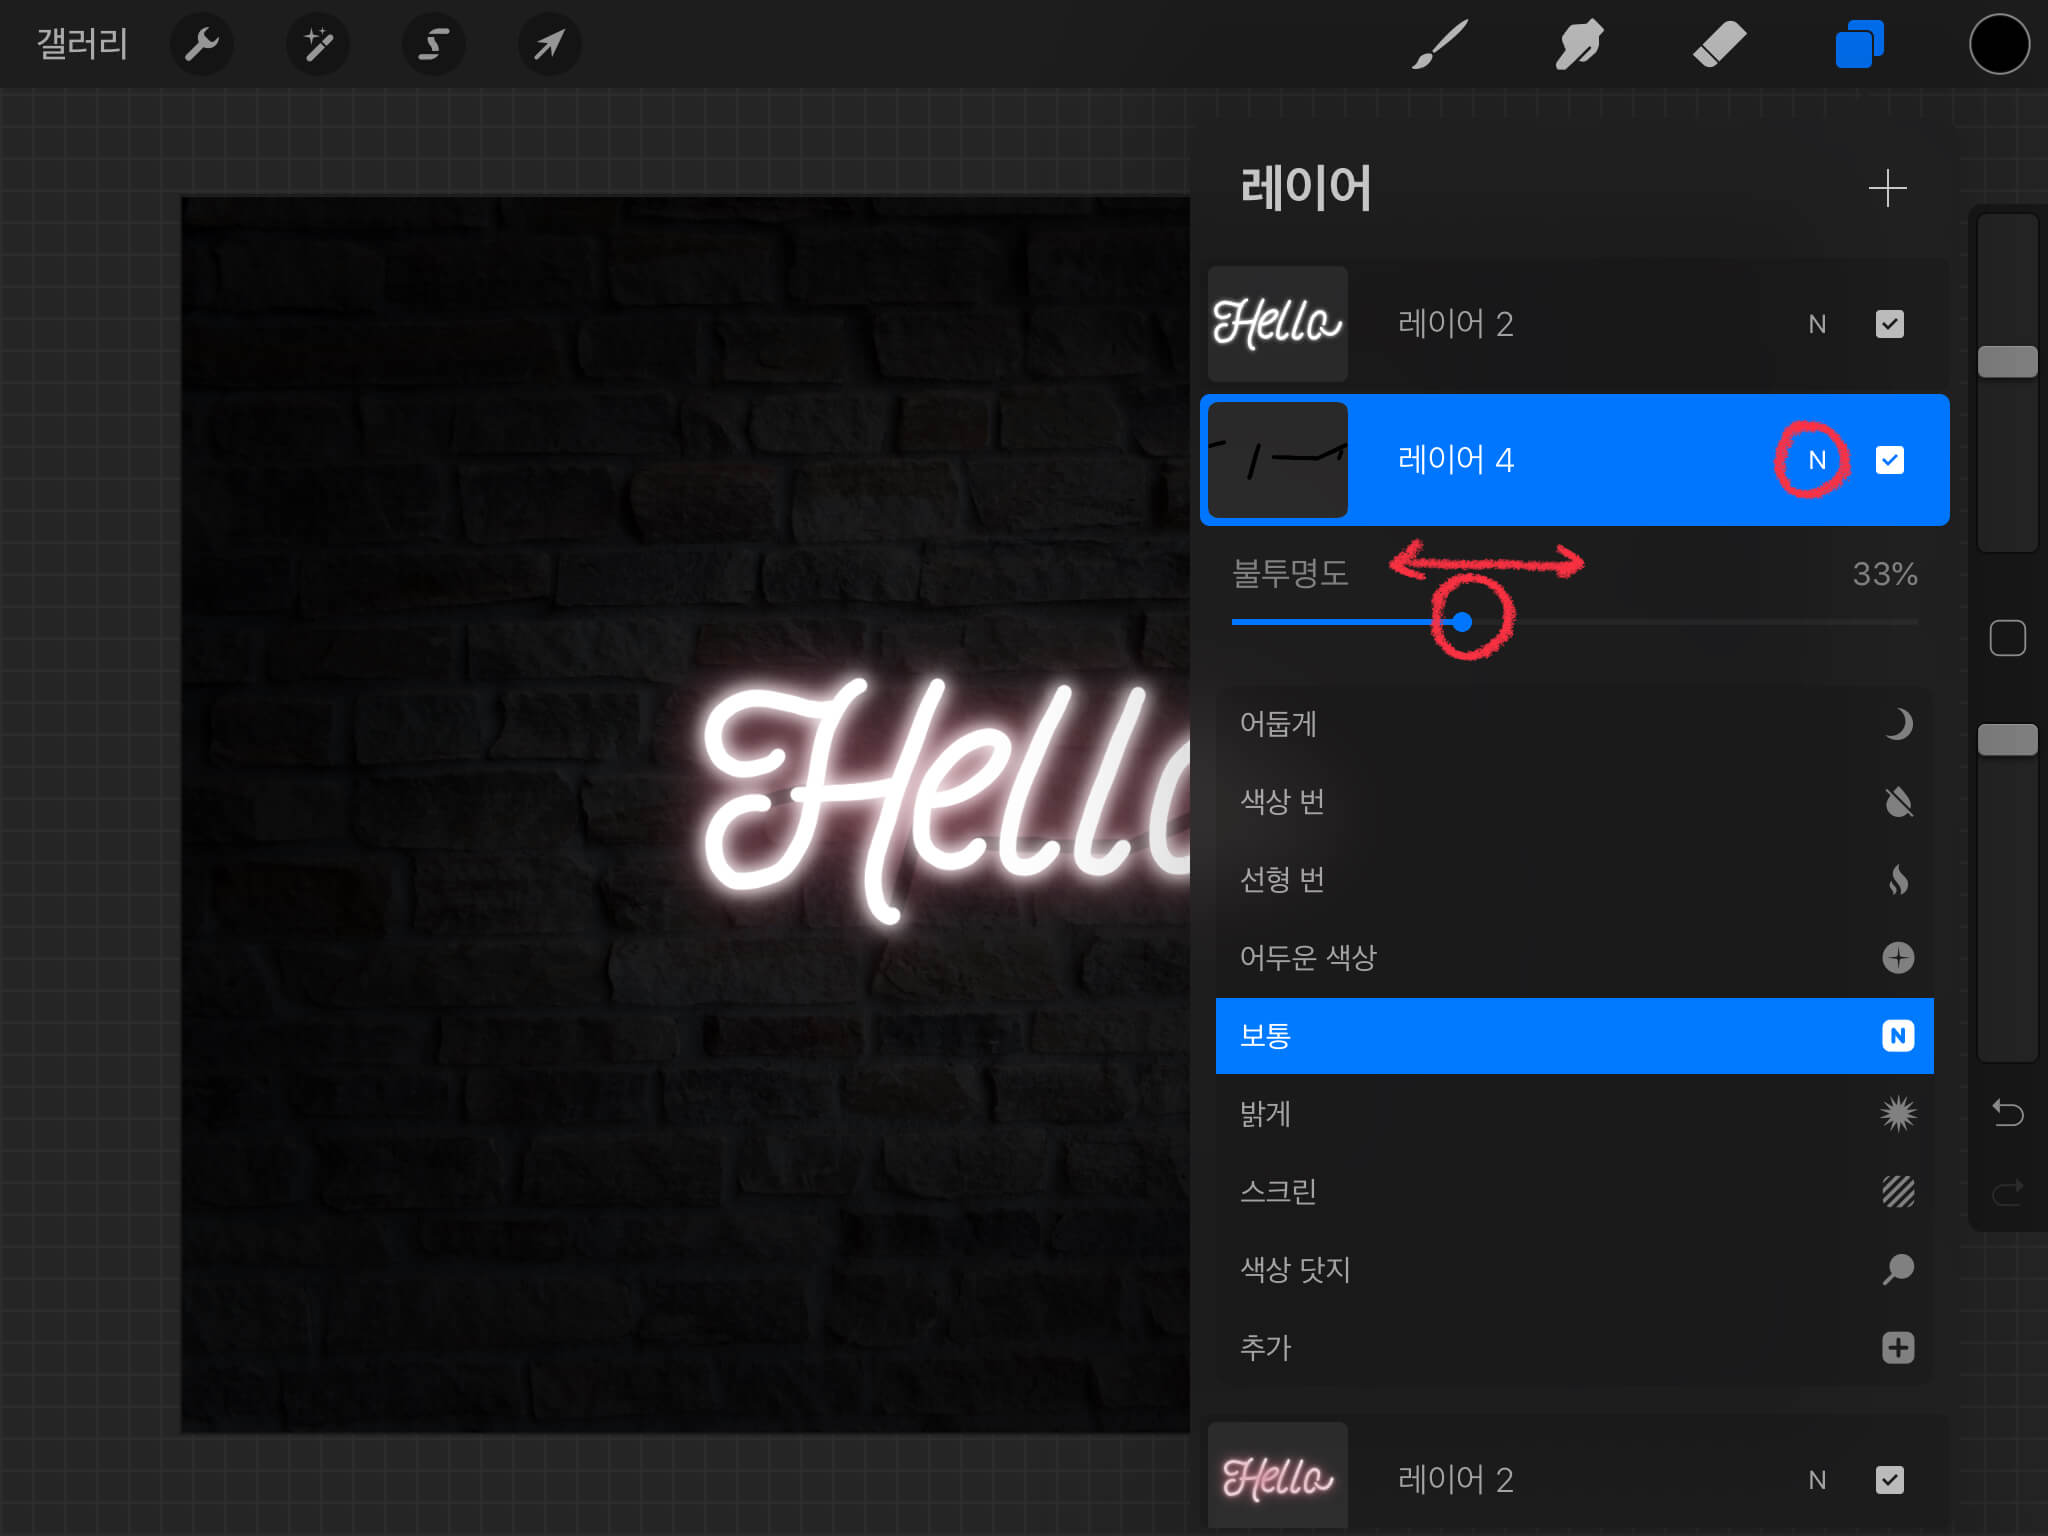Select the Eraser tool

[1719, 45]
